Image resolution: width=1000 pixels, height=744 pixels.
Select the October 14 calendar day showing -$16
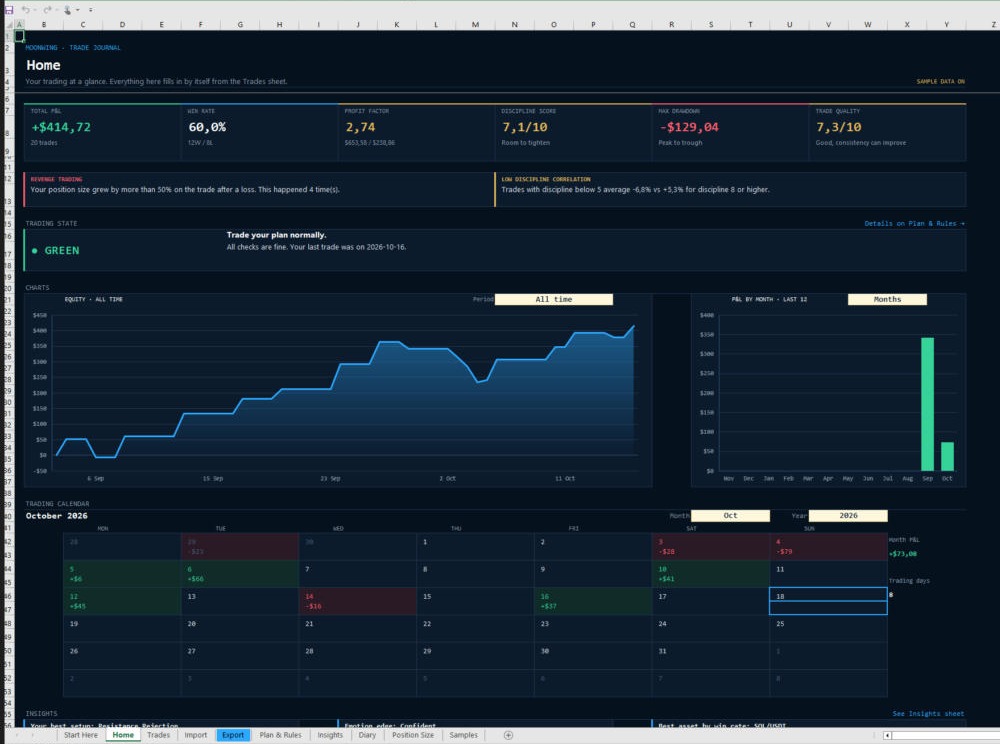click(x=357, y=601)
